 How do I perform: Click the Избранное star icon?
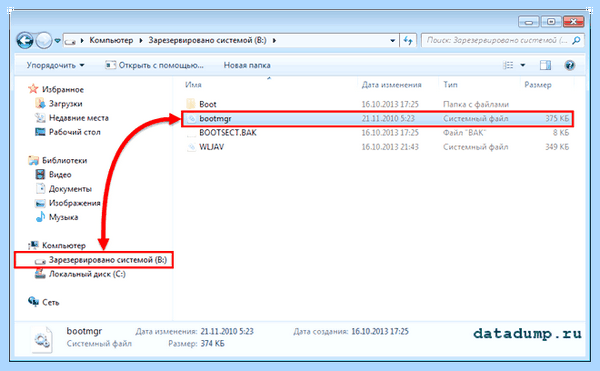coord(33,89)
